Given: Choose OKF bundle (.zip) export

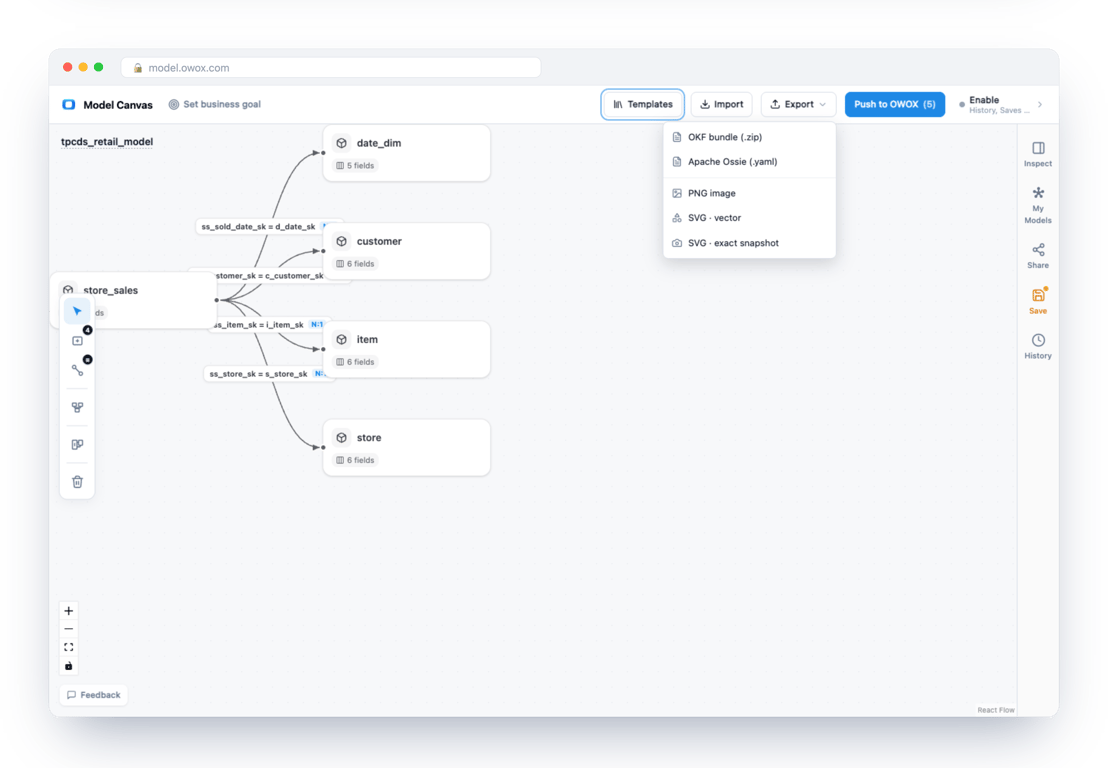Looking at the screenshot, I should 749,137.
